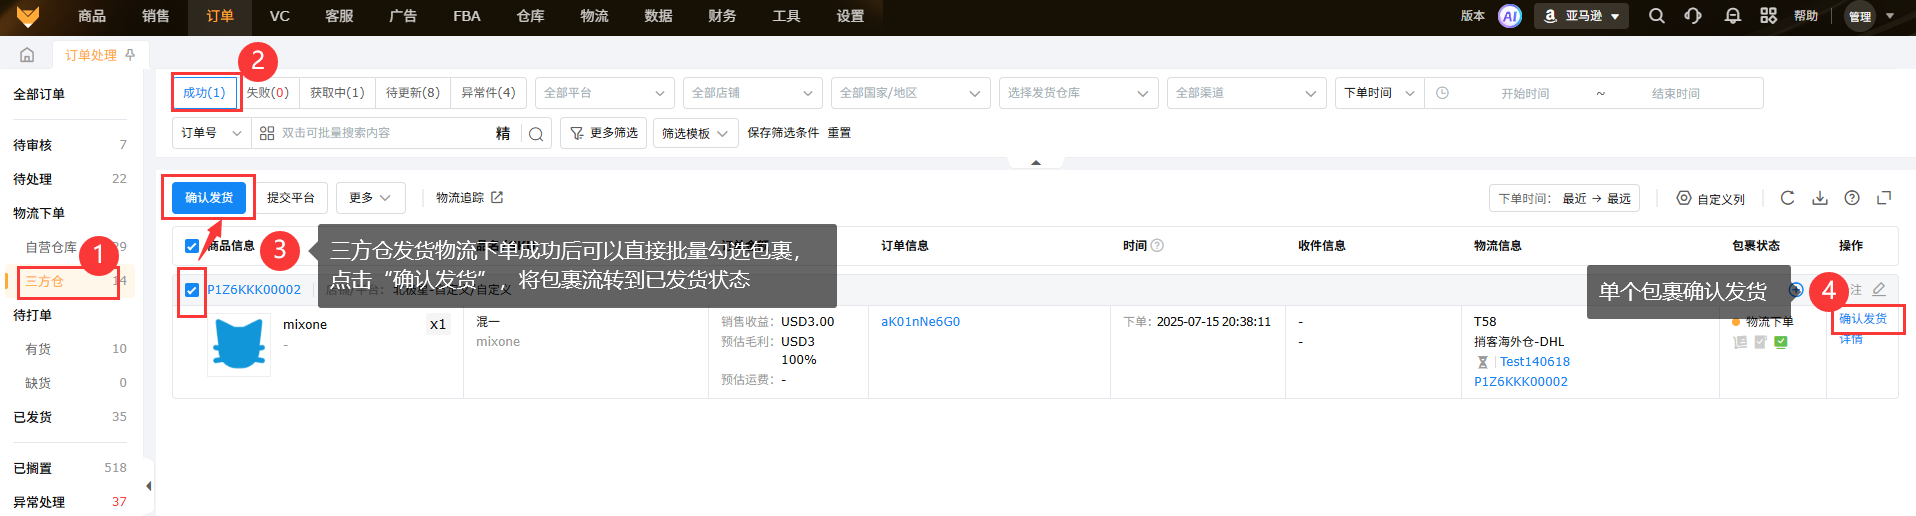Open order link aK01nNe6G0

coord(920,322)
